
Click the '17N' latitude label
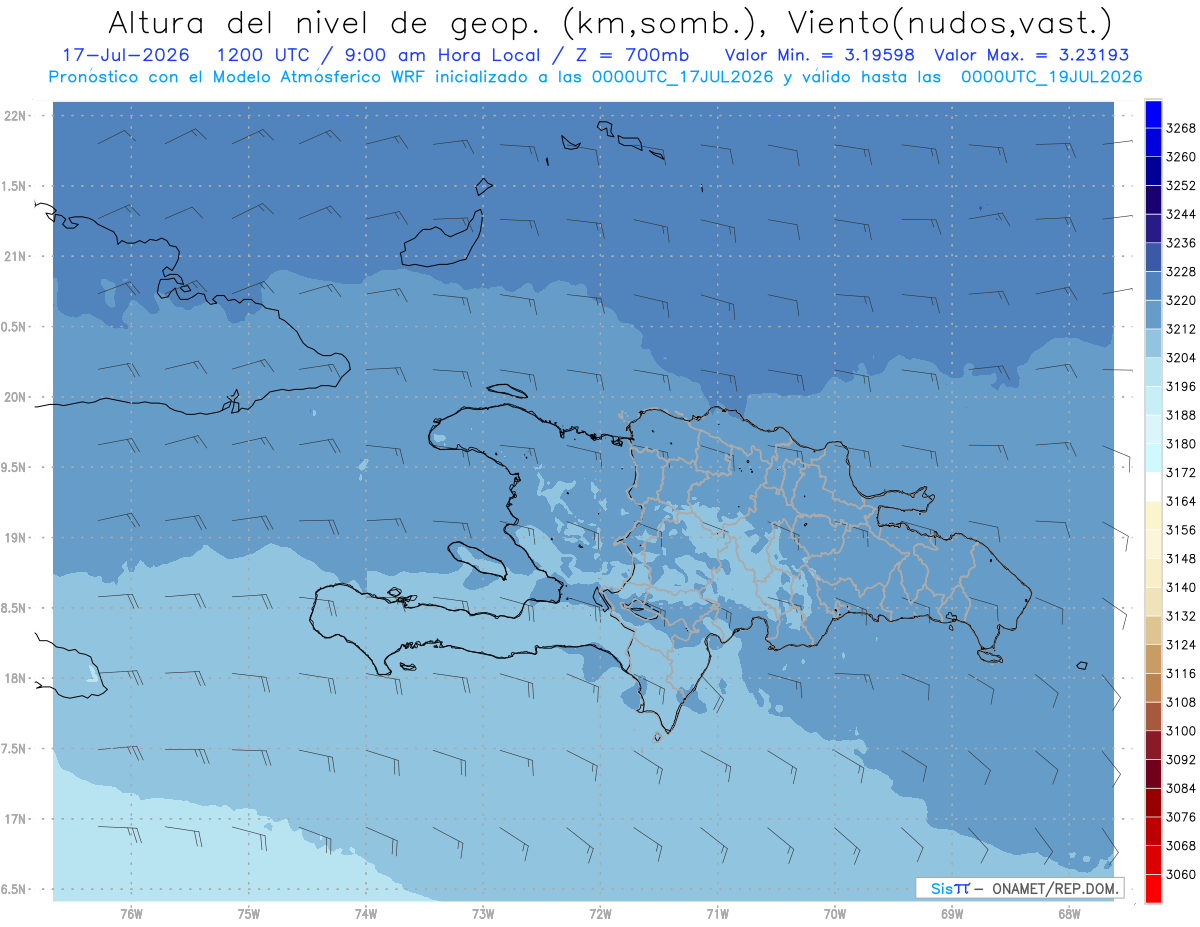coord(15,819)
